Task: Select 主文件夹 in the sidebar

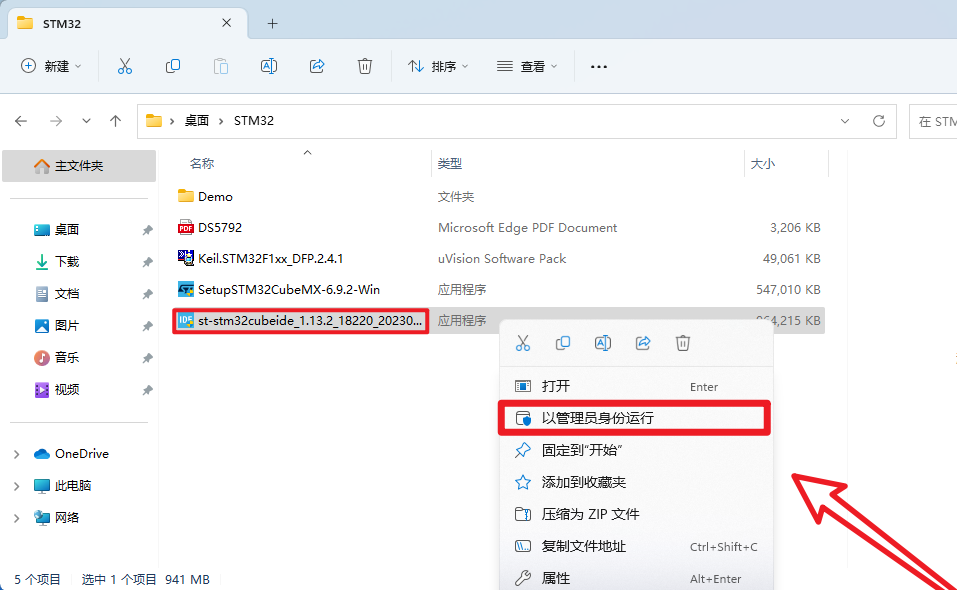Action: click(79, 166)
